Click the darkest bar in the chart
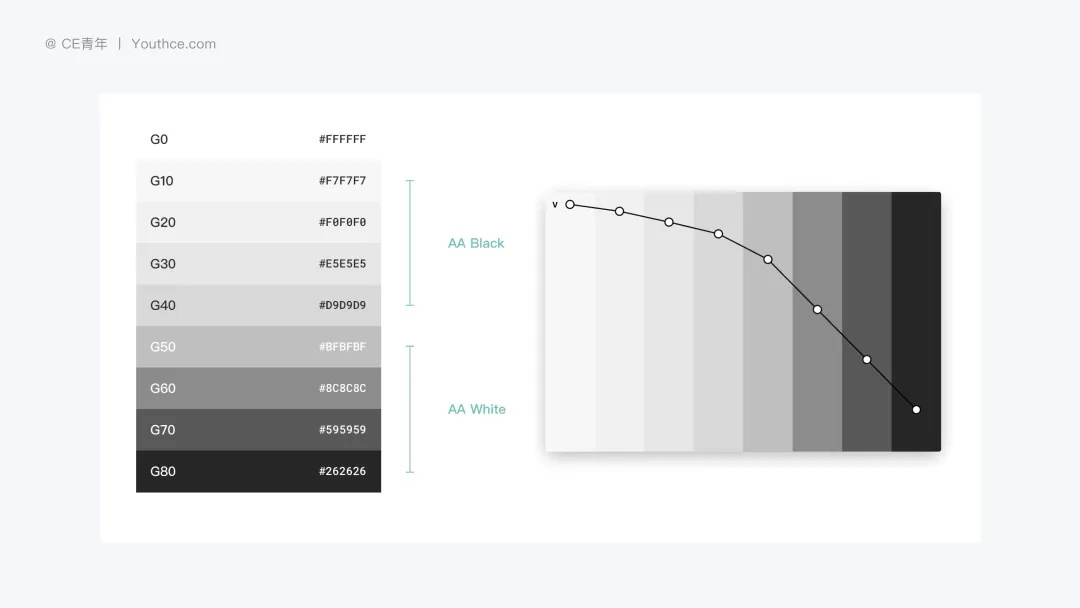 pyautogui.click(x=916, y=322)
